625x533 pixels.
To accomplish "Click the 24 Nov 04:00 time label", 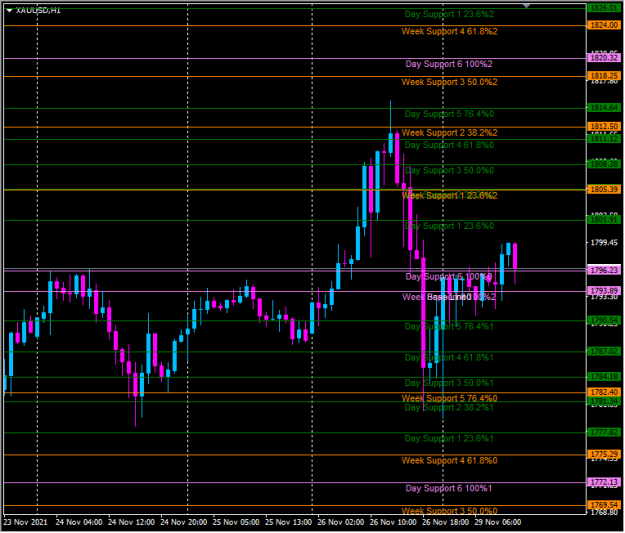I will [x=79, y=522].
